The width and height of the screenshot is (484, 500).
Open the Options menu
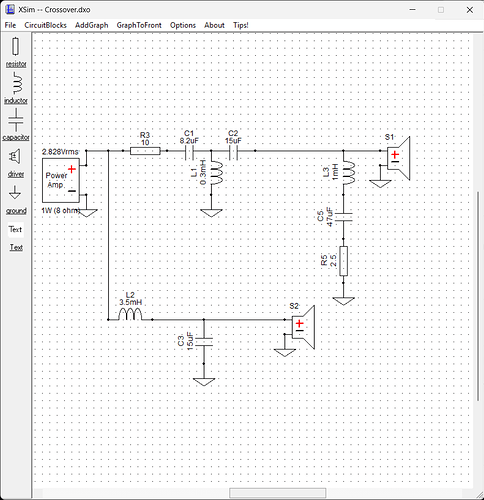[x=183, y=25]
